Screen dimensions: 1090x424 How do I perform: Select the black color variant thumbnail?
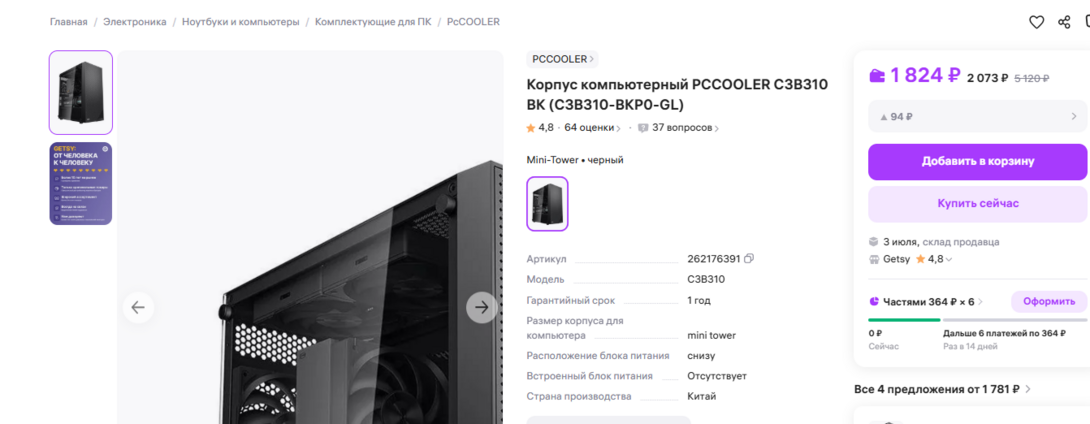tap(548, 204)
